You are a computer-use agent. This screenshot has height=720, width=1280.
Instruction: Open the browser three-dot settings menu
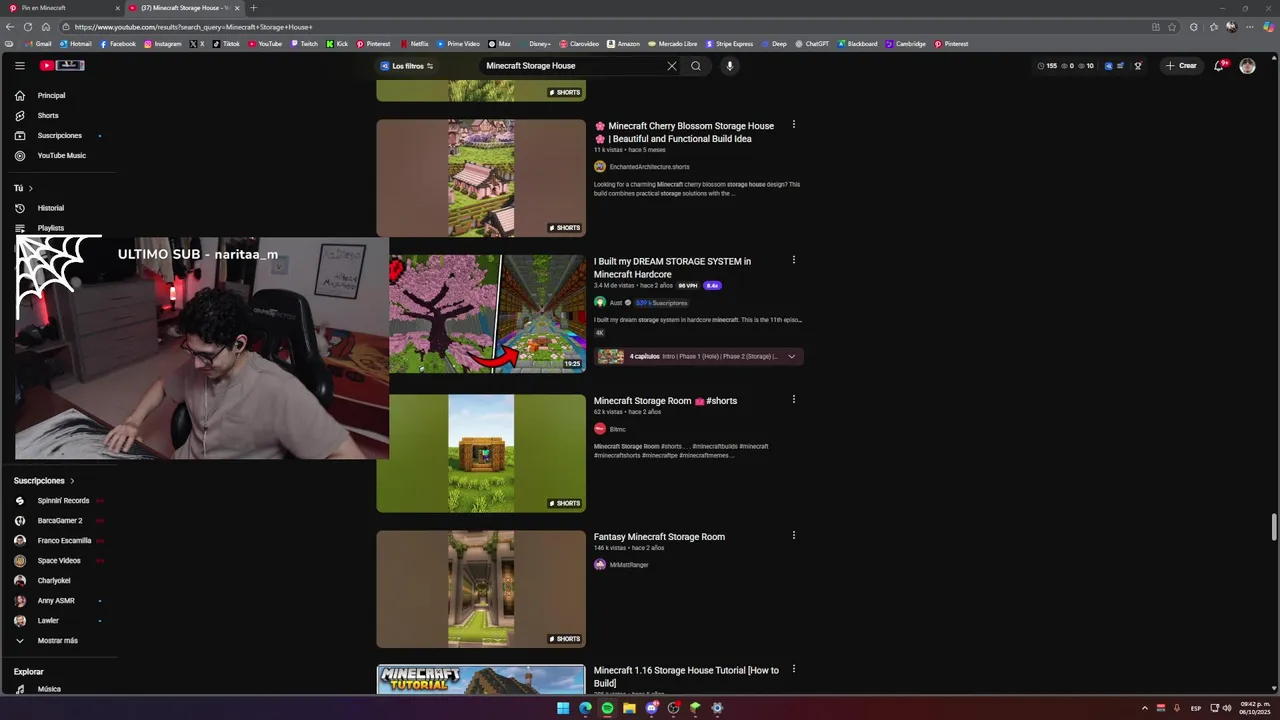pos(1250,27)
